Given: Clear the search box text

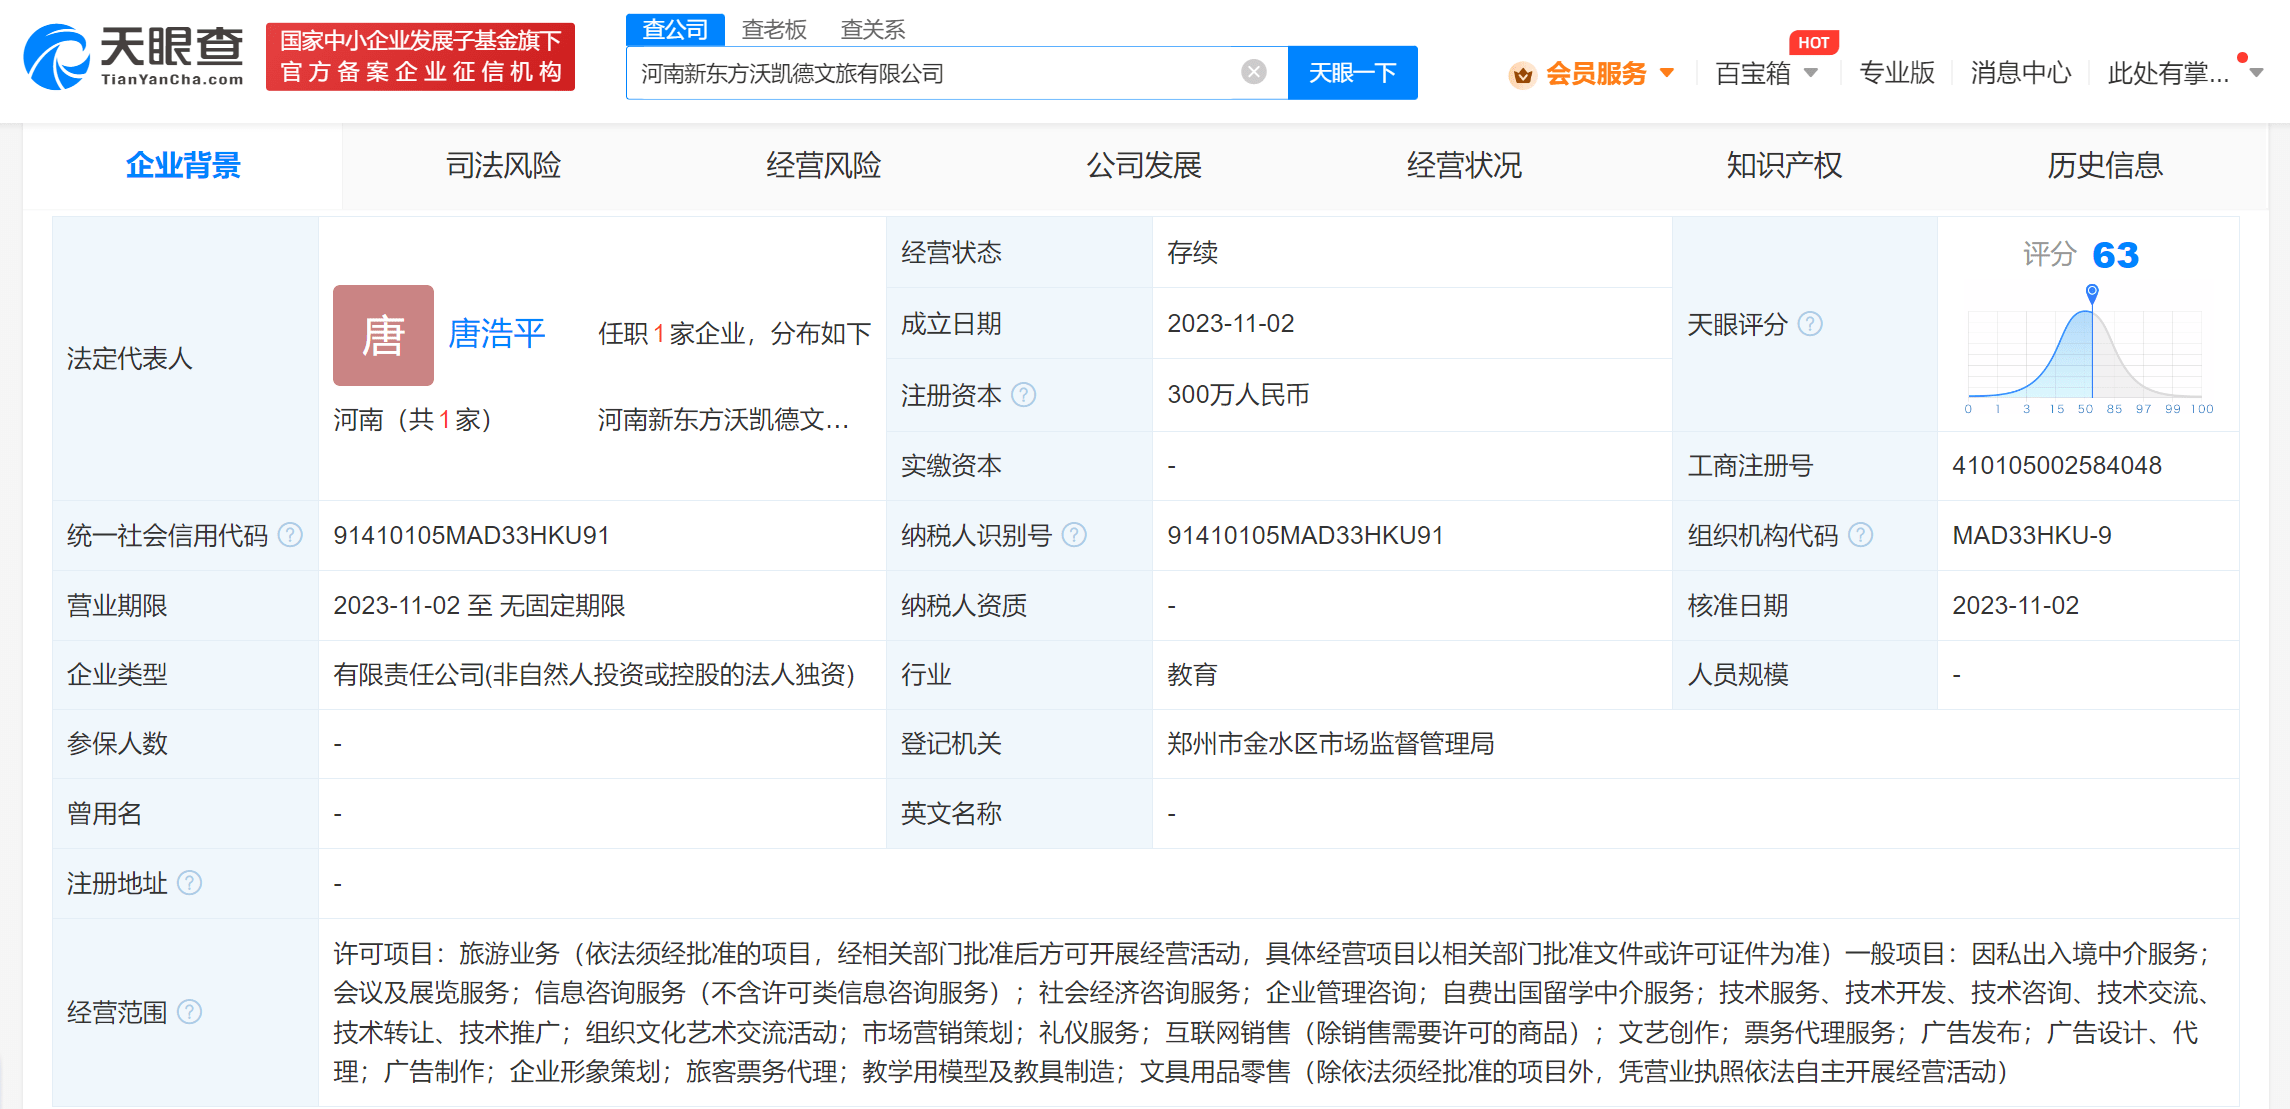Looking at the screenshot, I should pos(1253,72).
